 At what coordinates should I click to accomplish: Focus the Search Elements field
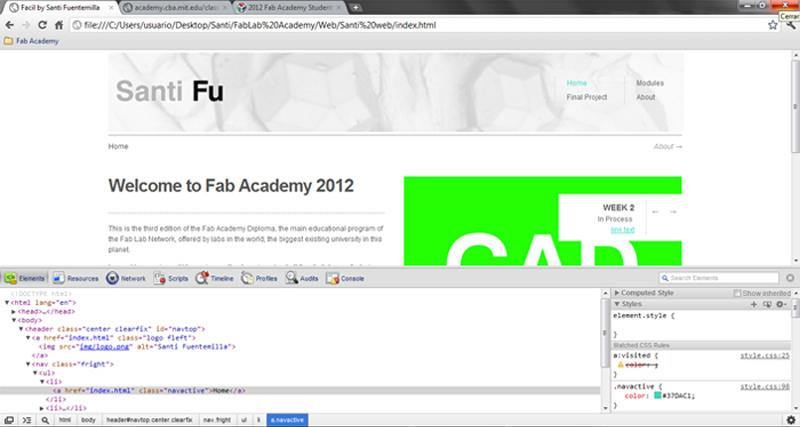[718, 278]
